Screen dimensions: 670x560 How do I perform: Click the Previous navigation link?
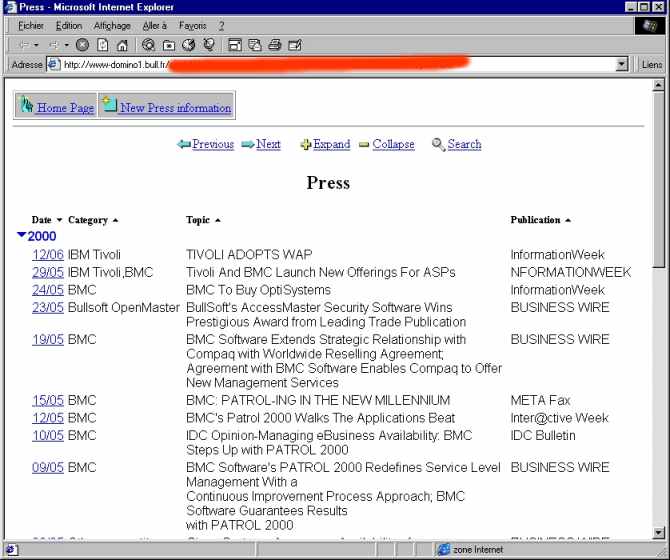tap(213, 144)
